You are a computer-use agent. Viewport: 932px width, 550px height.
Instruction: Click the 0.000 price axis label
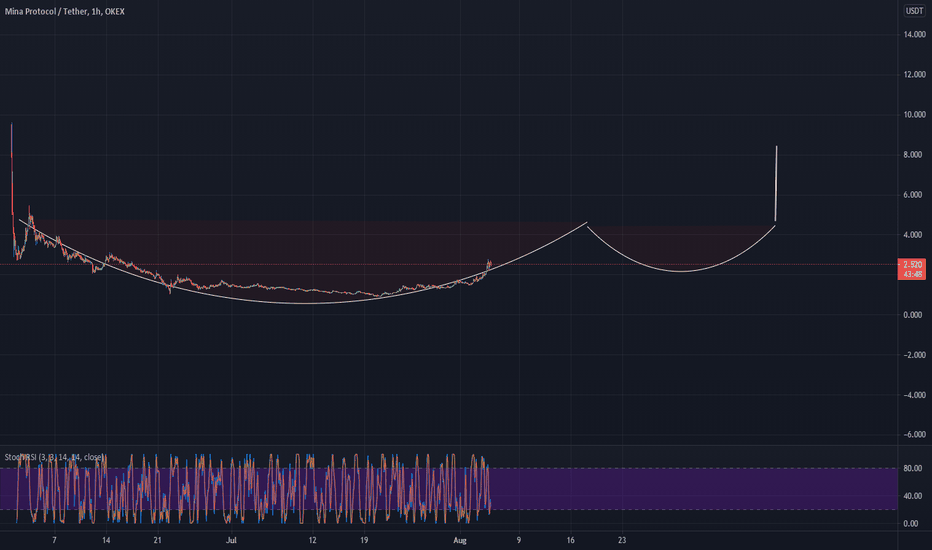point(914,315)
